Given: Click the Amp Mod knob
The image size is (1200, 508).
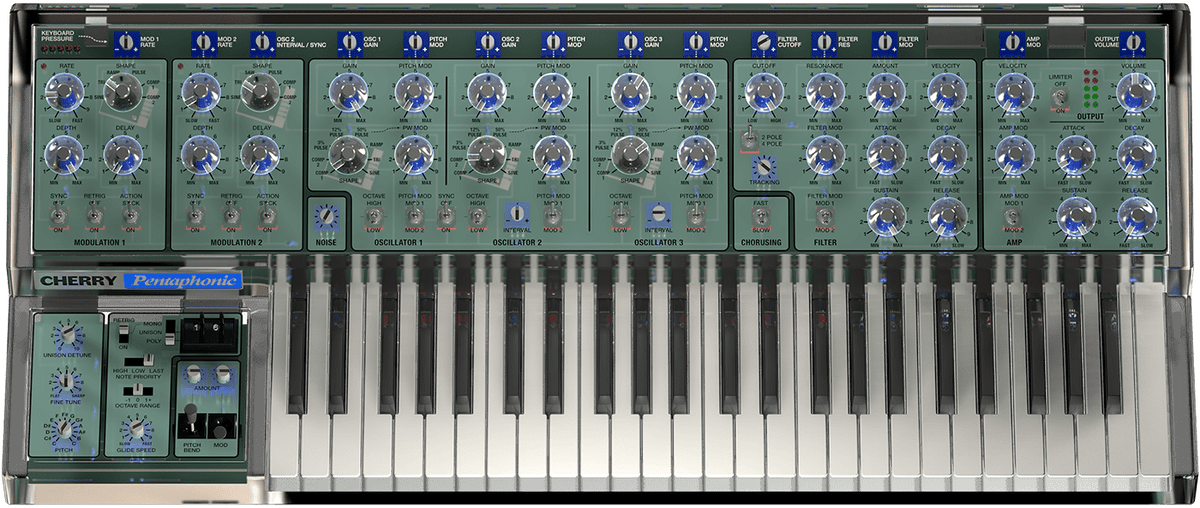Looking at the screenshot, I should 1013,154.
